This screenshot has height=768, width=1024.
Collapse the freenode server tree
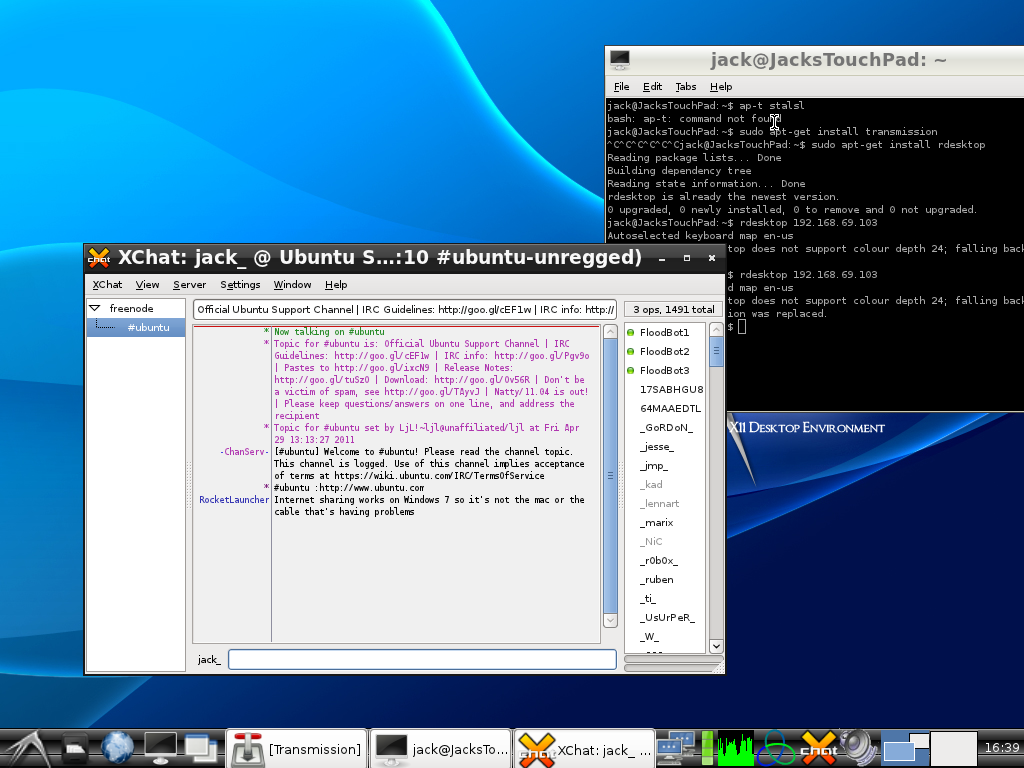95,308
